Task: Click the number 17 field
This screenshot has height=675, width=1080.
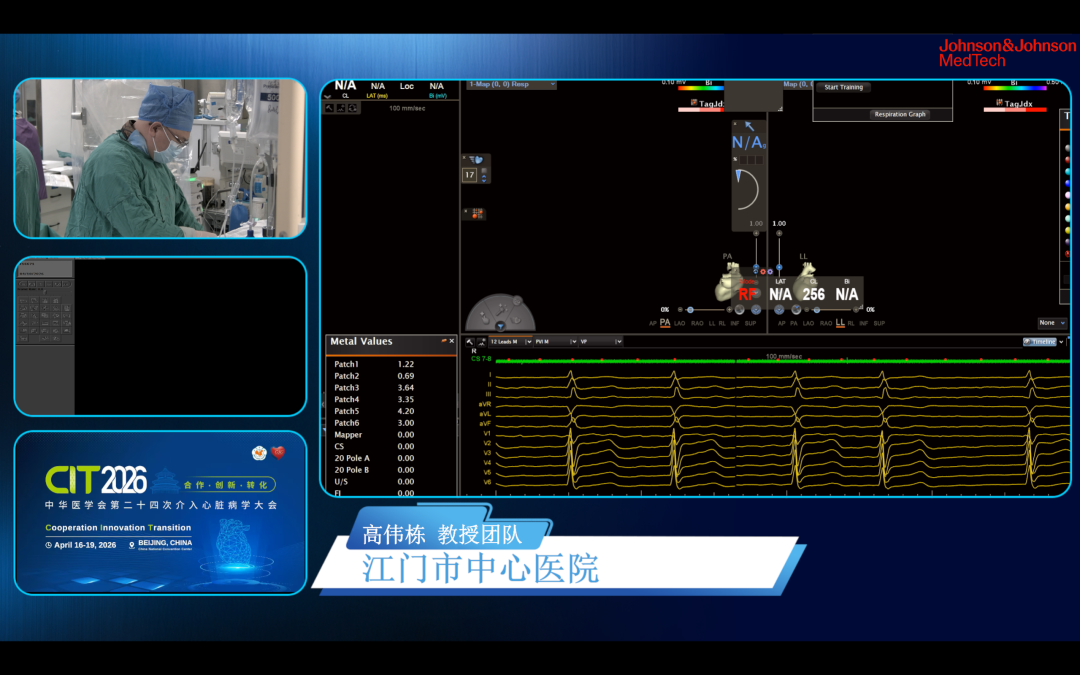Action: click(x=469, y=175)
